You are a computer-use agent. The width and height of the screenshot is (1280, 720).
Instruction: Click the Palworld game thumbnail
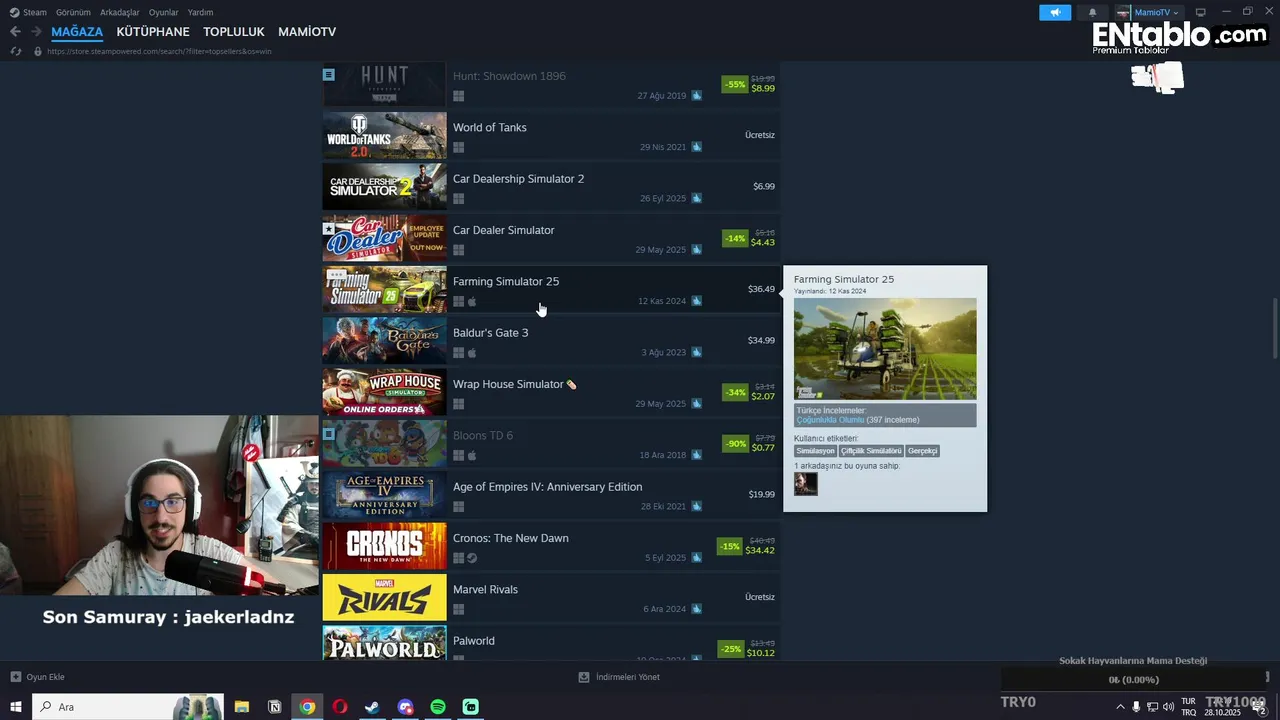[384, 644]
